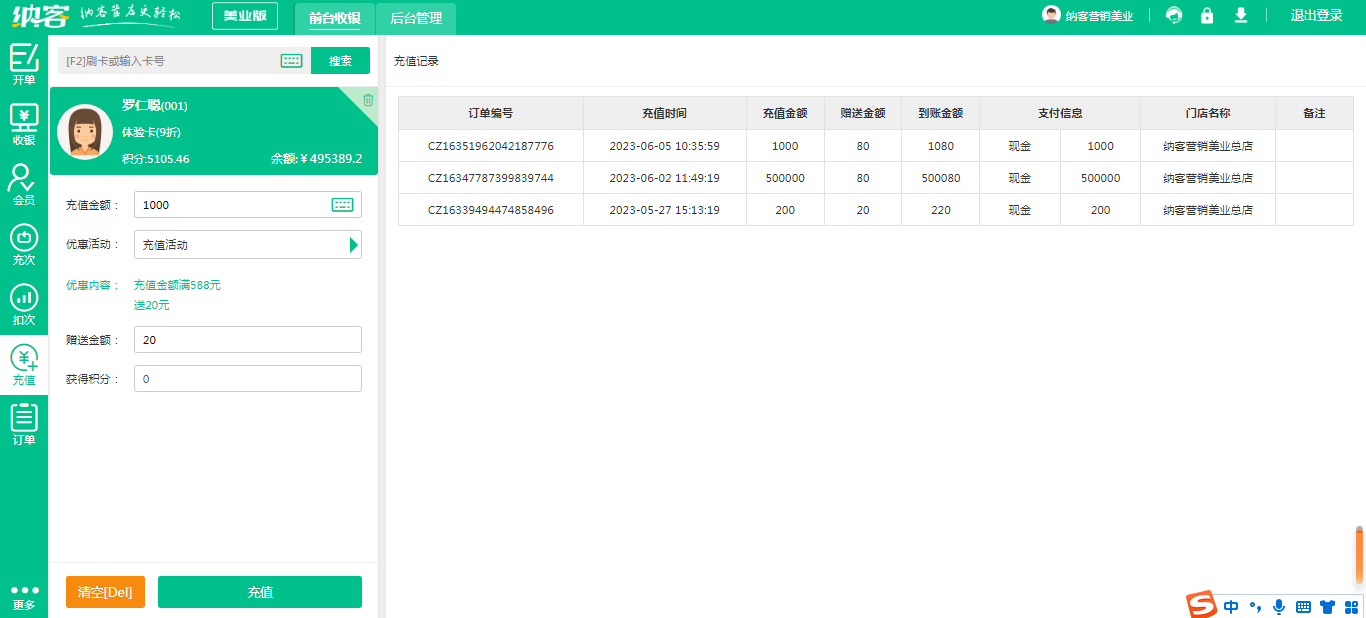Switch to 后台管理 tab
This screenshot has height=618, width=1366.
click(x=416, y=18)
